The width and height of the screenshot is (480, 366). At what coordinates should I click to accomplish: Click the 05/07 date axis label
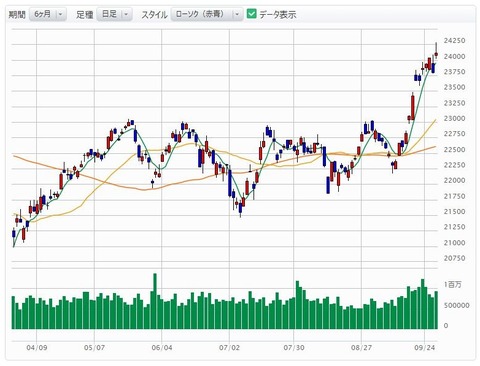click(x=94, y=348)
